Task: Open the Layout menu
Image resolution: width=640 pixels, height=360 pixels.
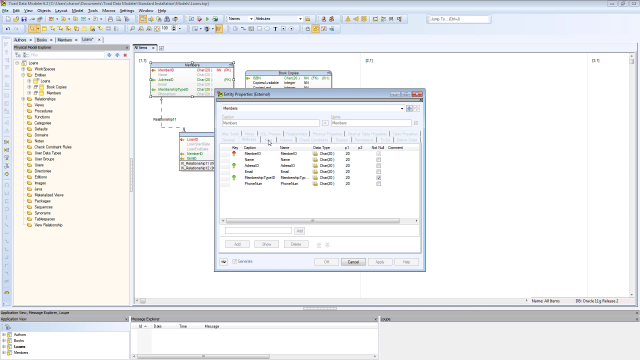Action: coord(61,11)
